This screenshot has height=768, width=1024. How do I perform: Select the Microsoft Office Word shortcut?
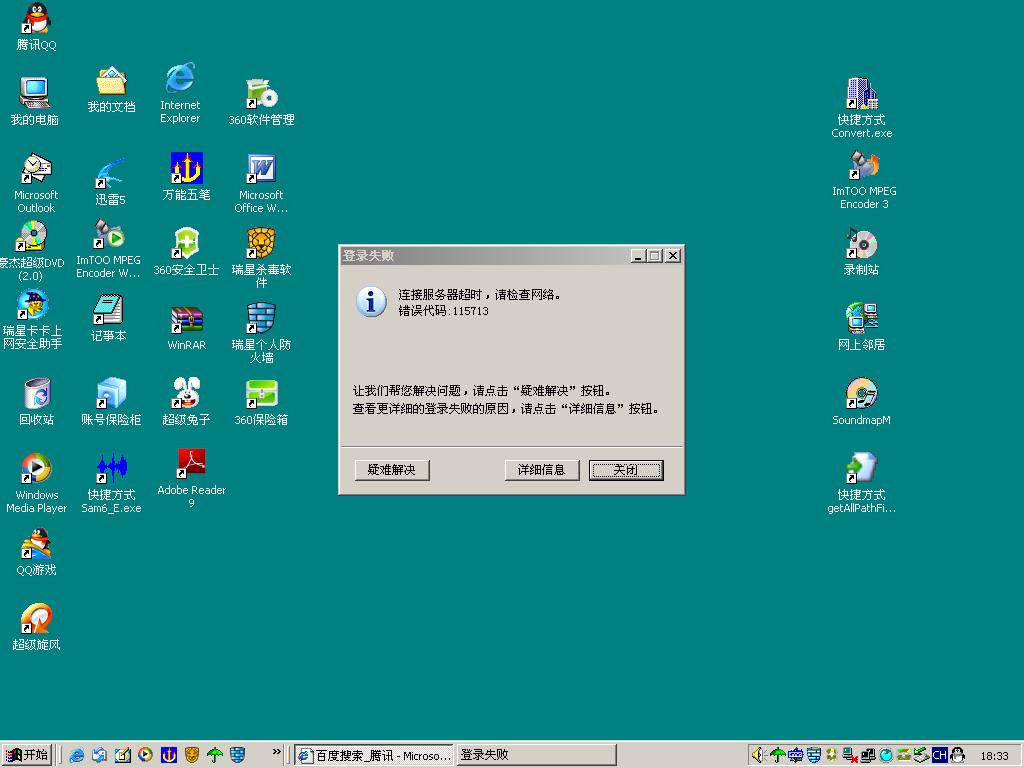pyautogui.click(x=261, y=183)
